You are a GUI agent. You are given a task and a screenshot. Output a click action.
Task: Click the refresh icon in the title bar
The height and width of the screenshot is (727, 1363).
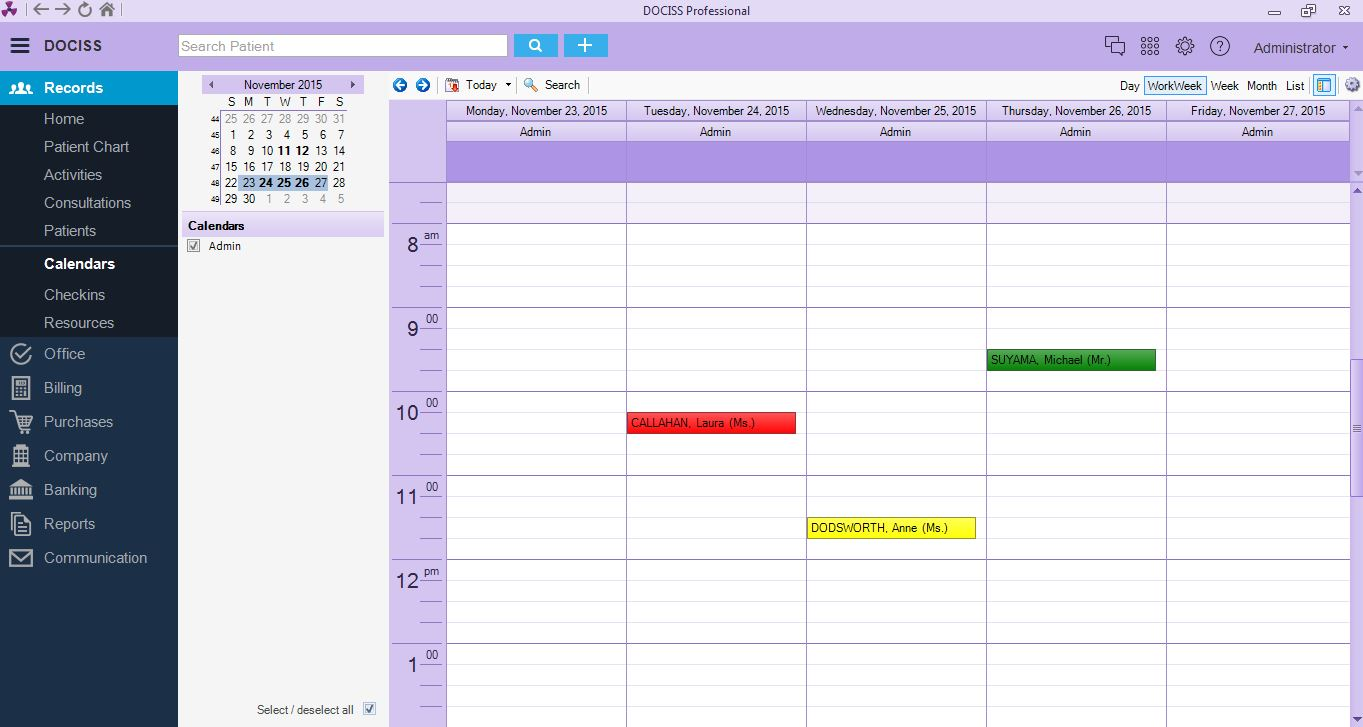pyautogui.click(x=85, y=10)
